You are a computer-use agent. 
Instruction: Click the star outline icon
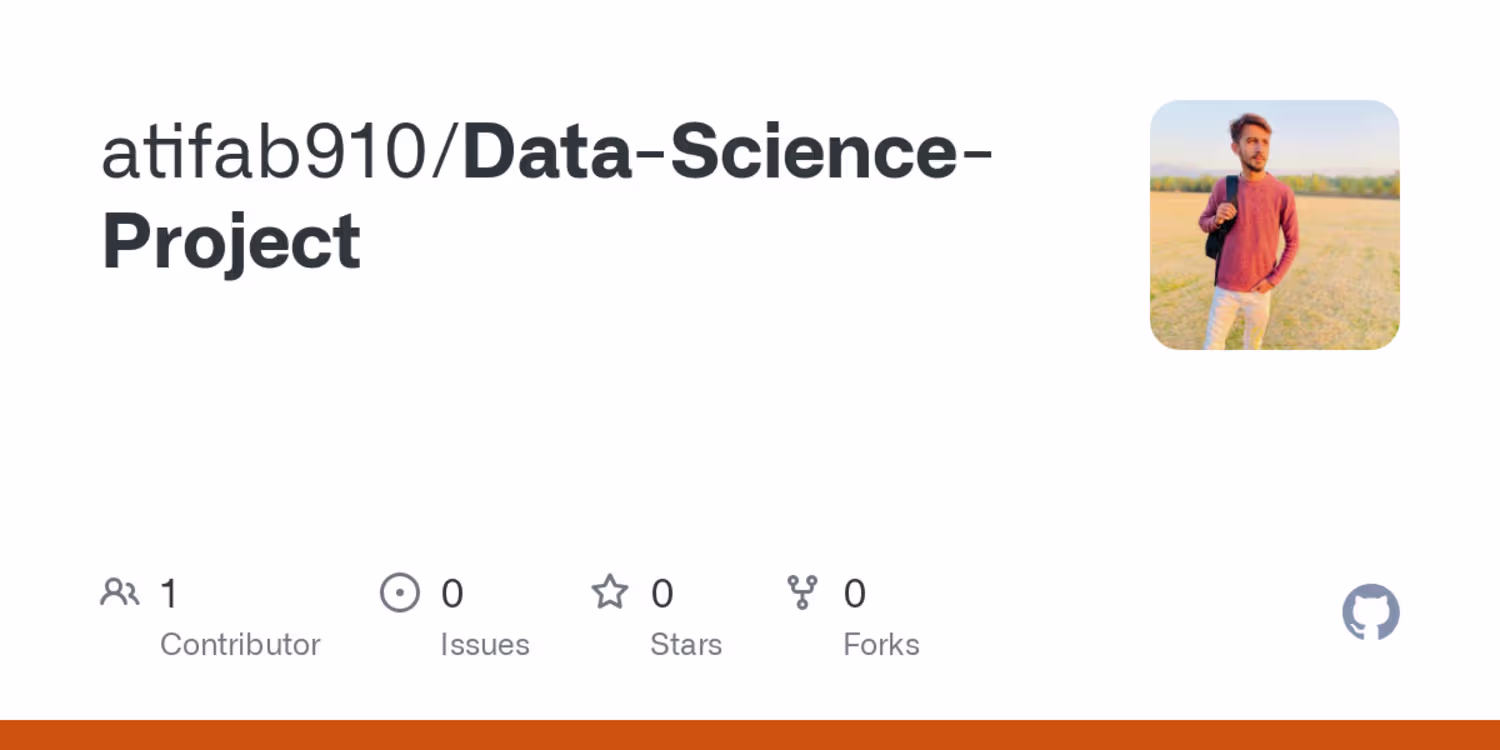[610, 592]
